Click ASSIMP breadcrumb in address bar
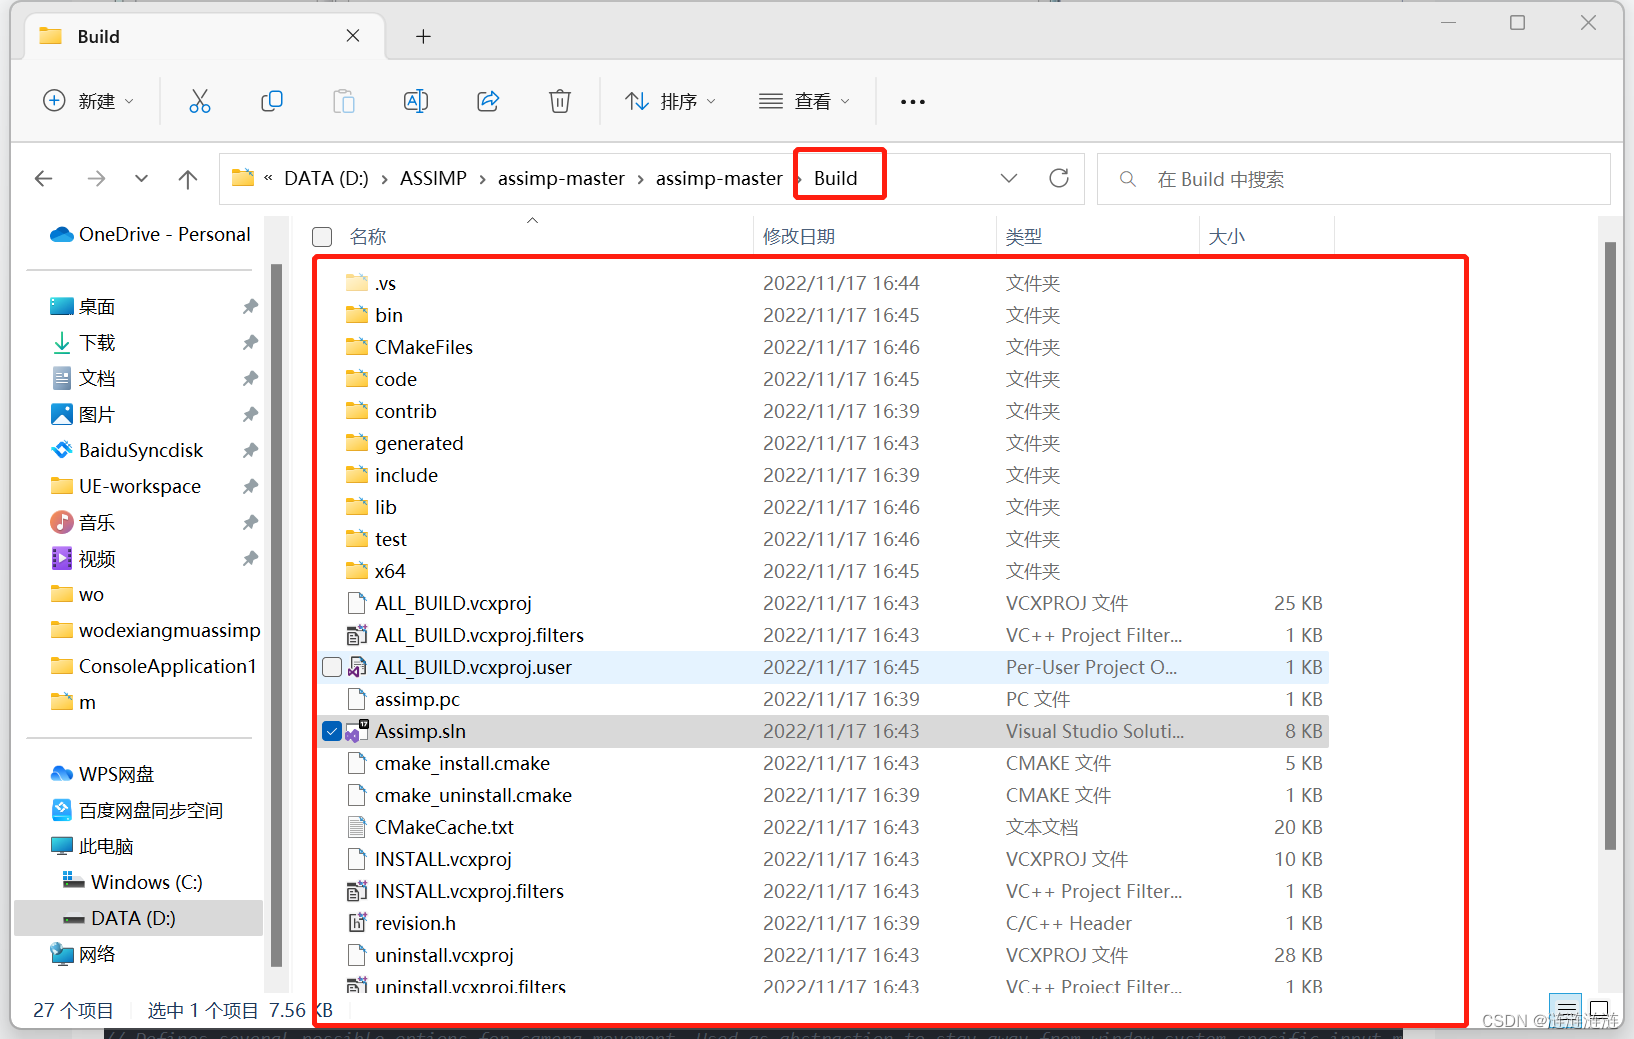Screen dimensions: 1634x1039 (x=433, y=178)
